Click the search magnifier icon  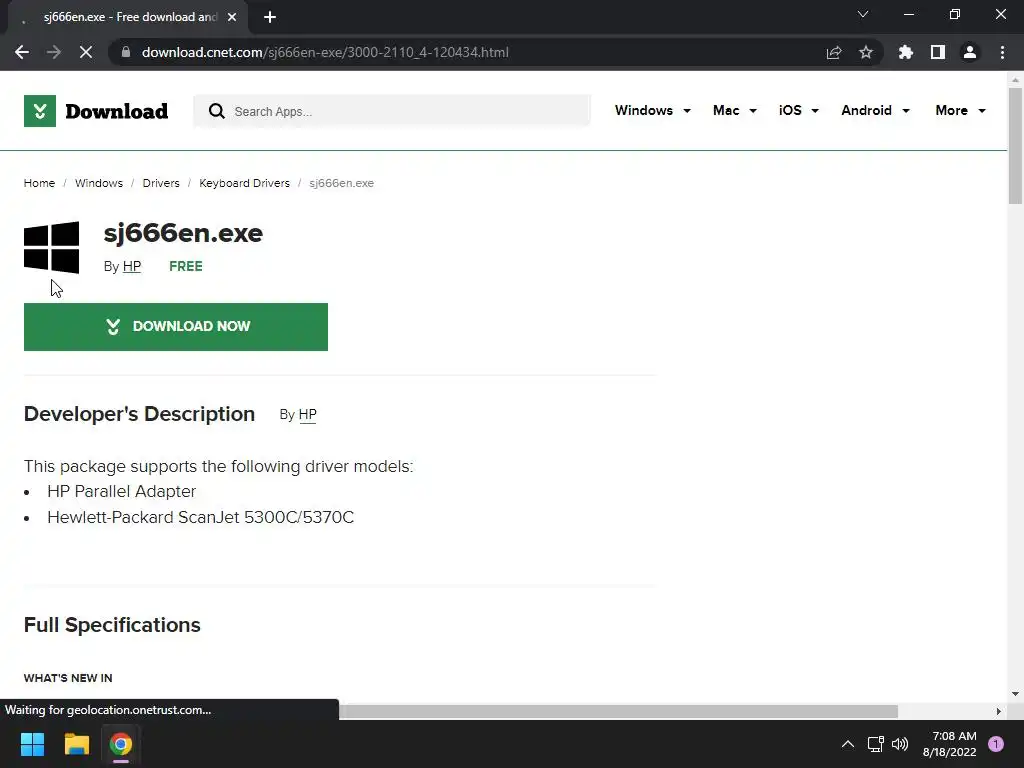point(217,111)
